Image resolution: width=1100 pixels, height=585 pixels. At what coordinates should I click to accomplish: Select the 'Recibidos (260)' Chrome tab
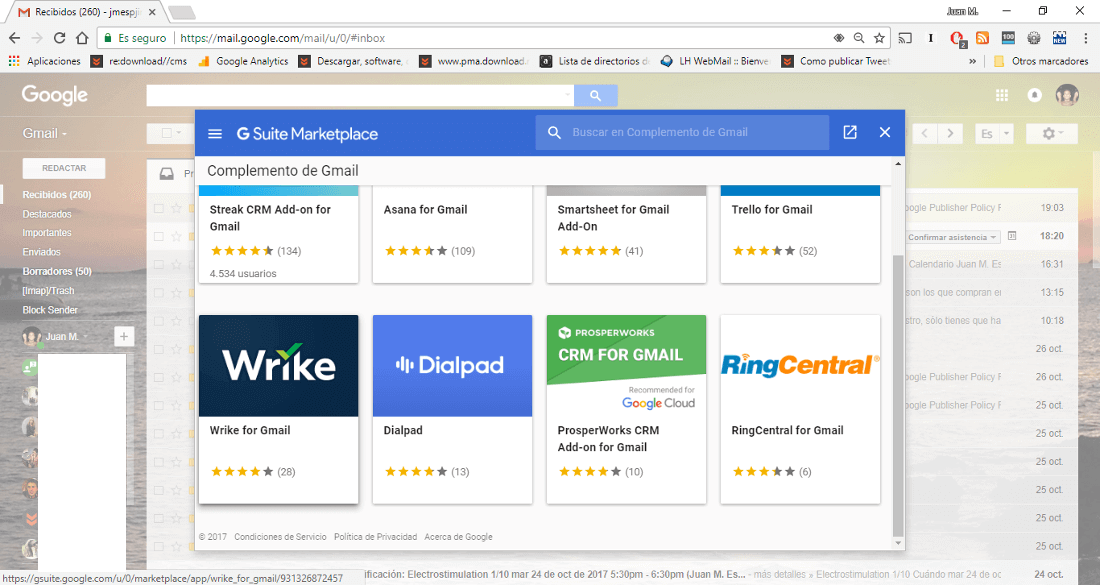click(87, 12)
